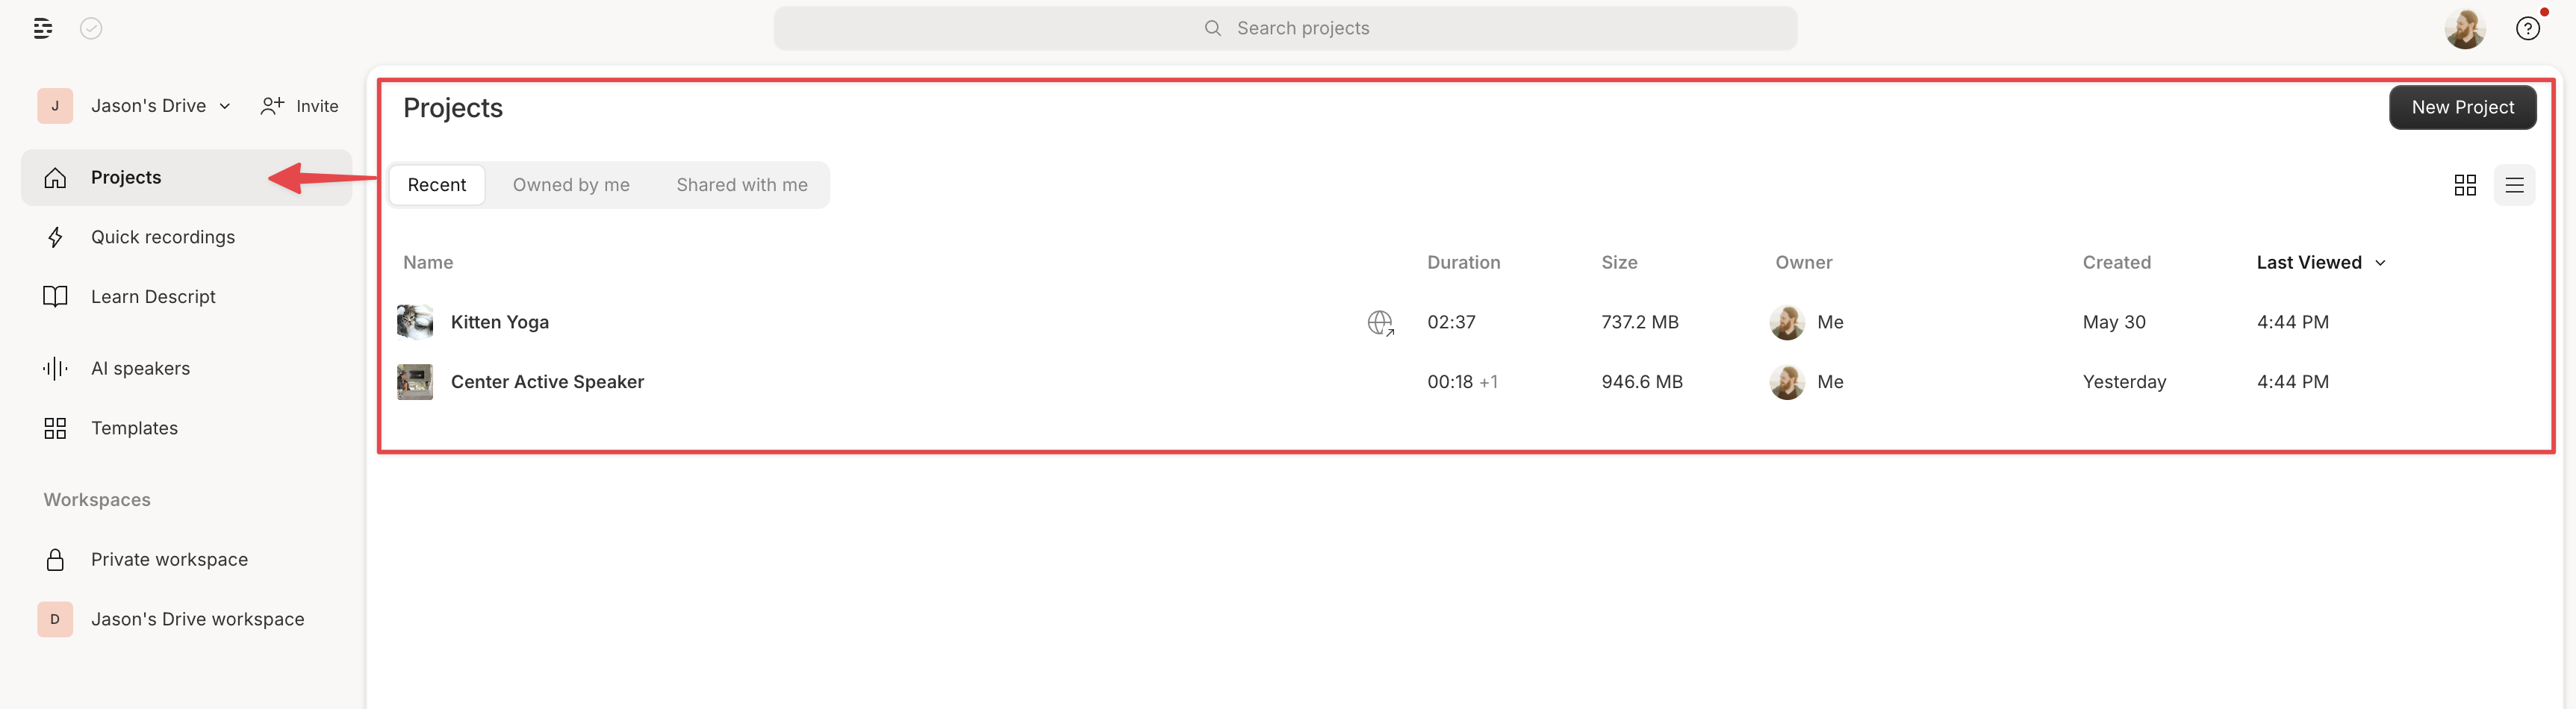Open the Shared with me tab
This screenshot has height=709, width=2576.
[x=742, y=184]
